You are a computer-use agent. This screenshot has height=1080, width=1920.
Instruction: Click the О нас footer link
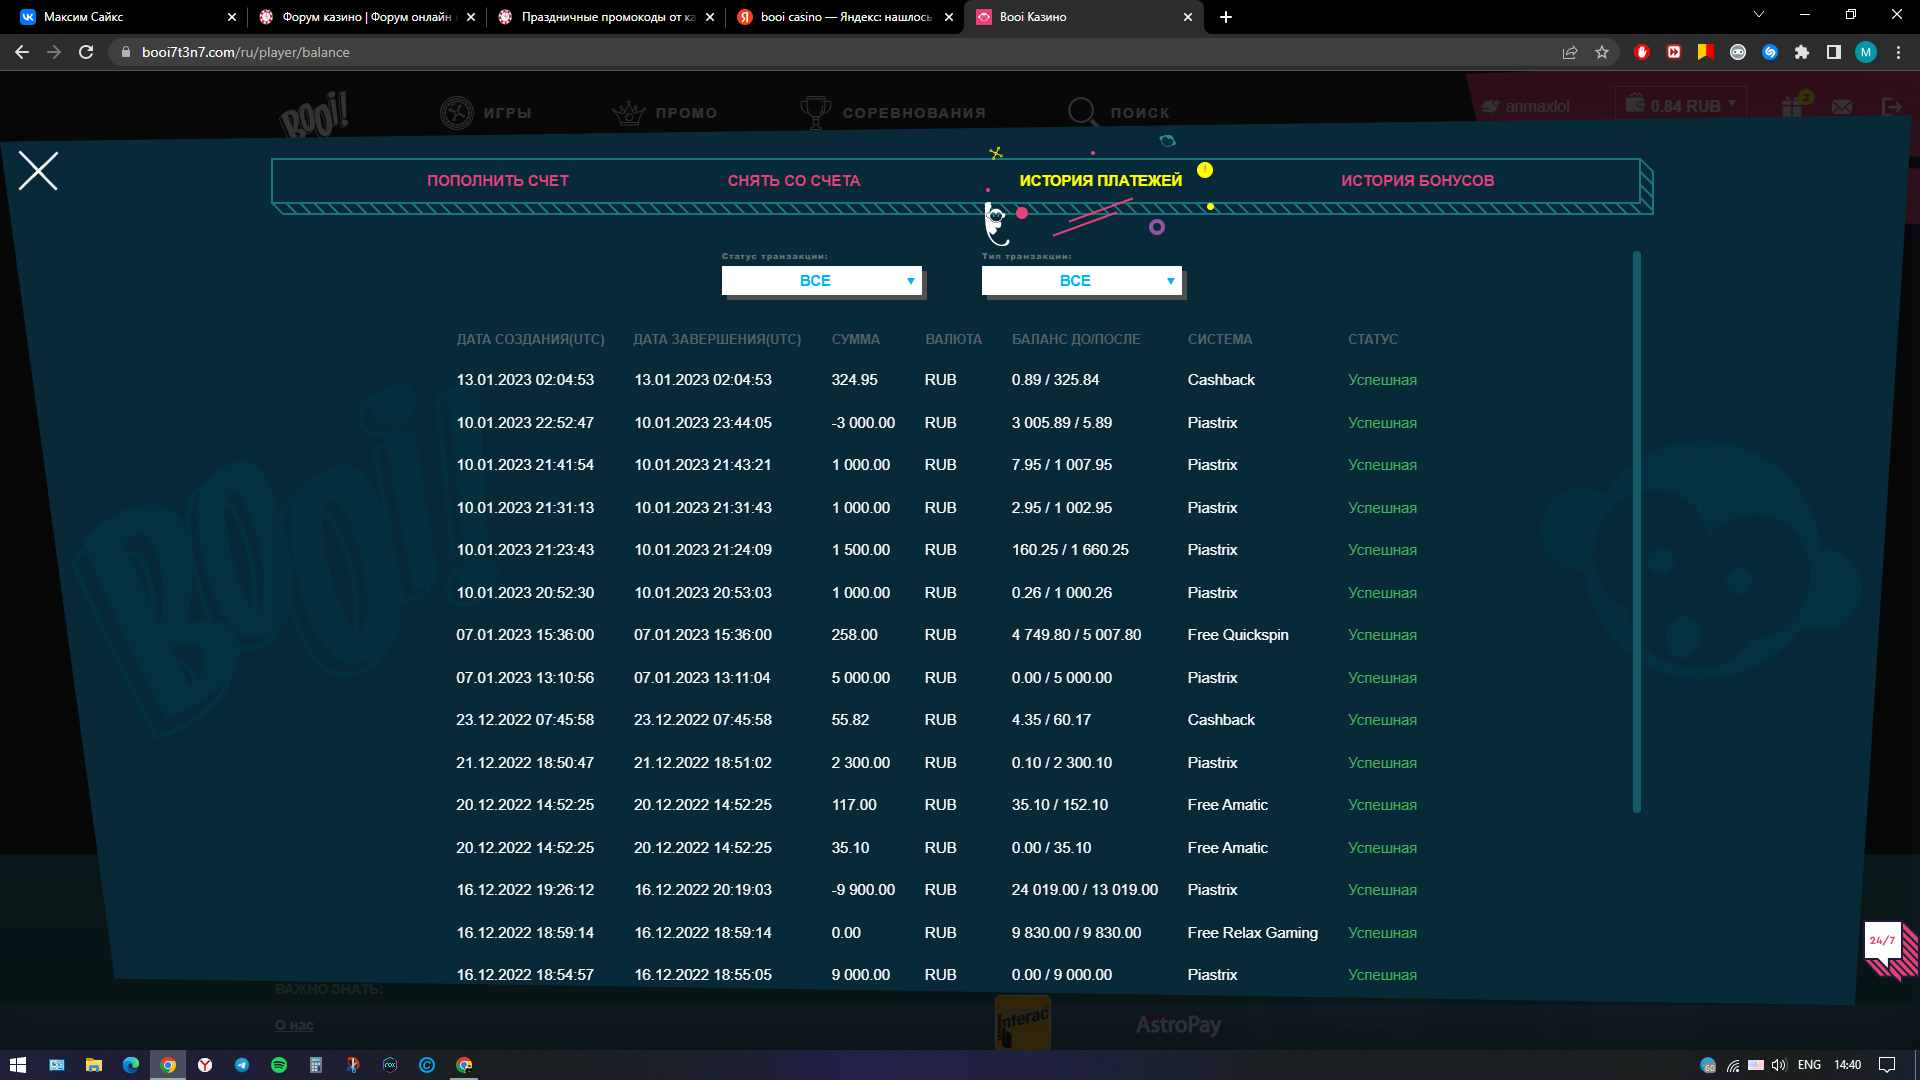tap(294, 1025)
